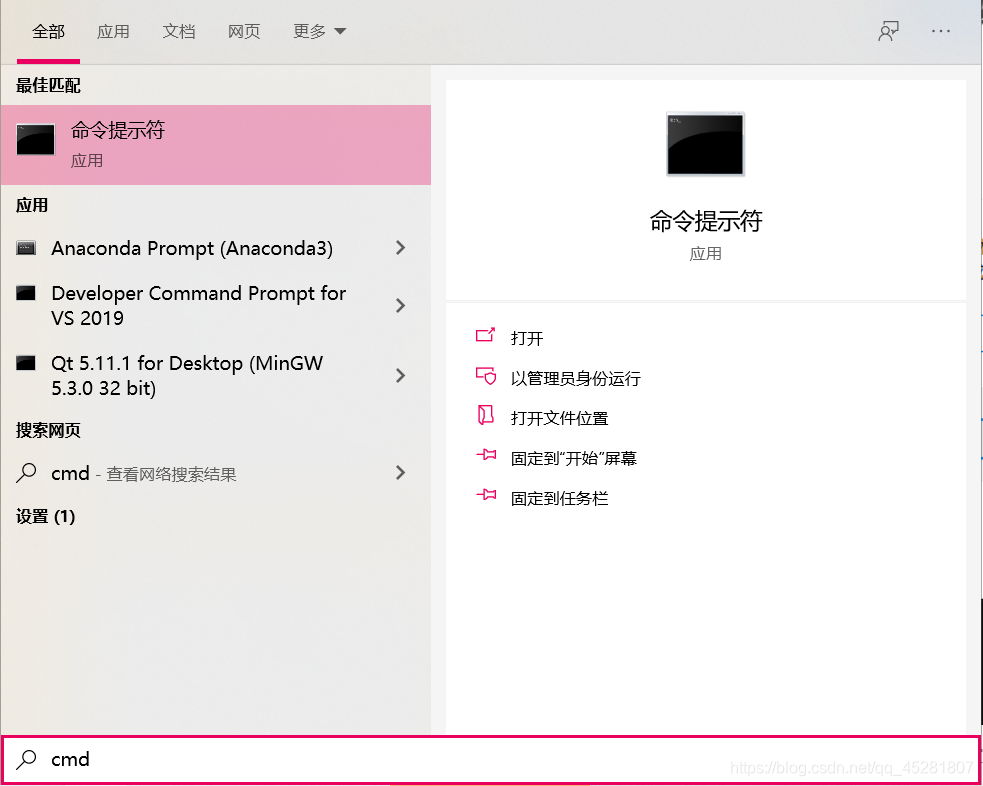
Task: Click the feedback person icon
Action: 888,31
